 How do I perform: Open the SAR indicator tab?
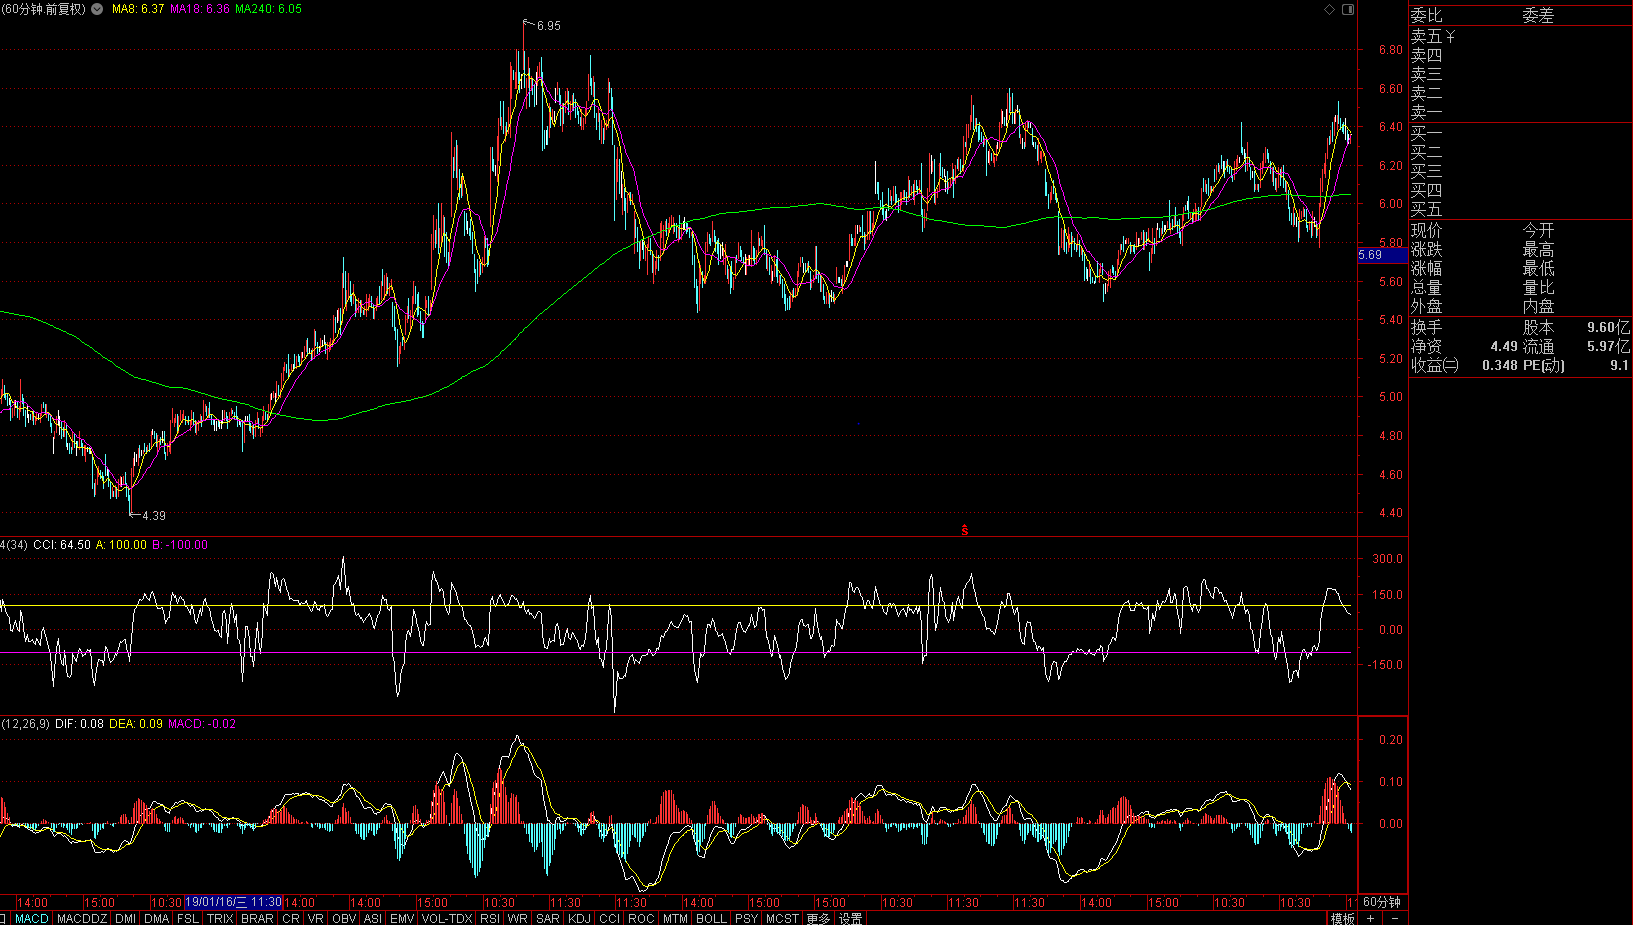click(x=548, y=918)
